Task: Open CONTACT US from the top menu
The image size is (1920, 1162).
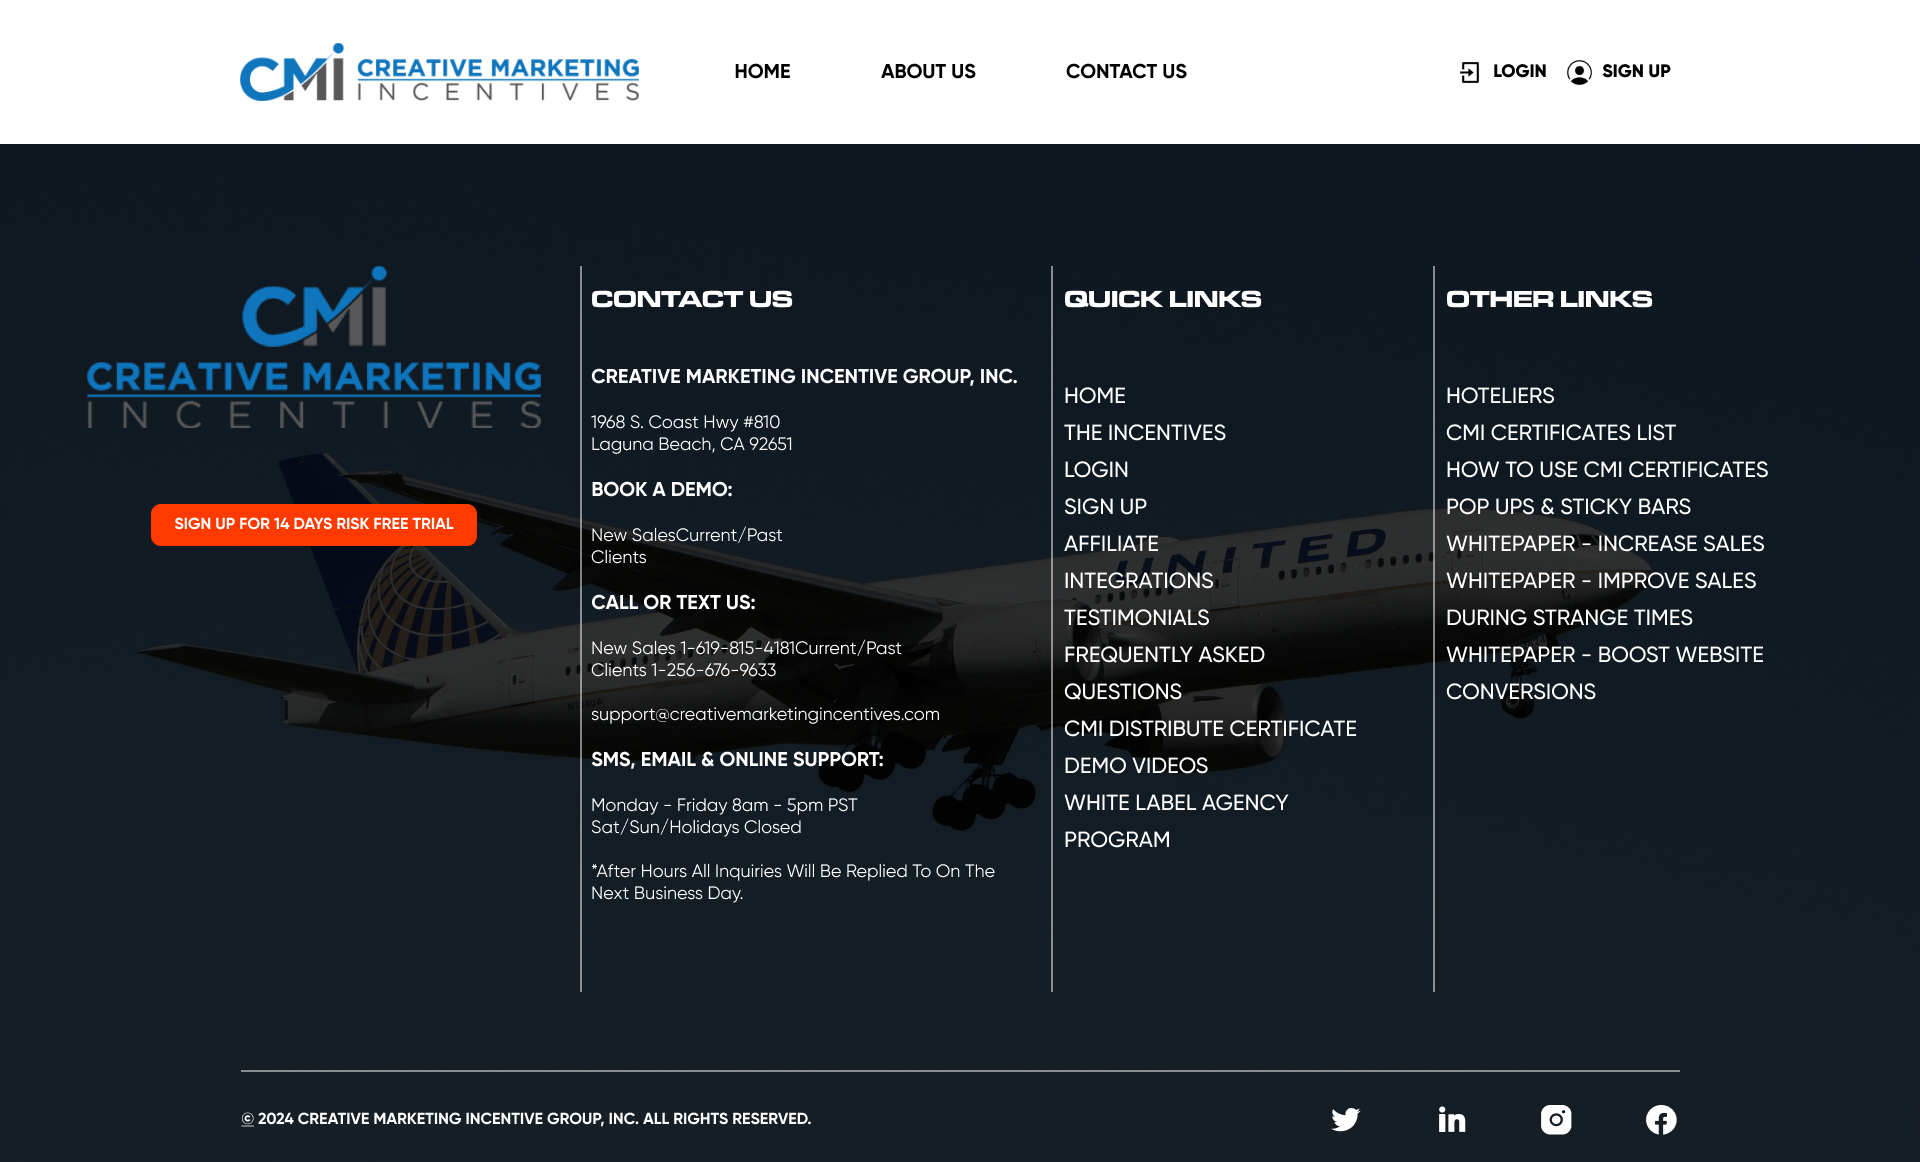Action: [1126, 71]
